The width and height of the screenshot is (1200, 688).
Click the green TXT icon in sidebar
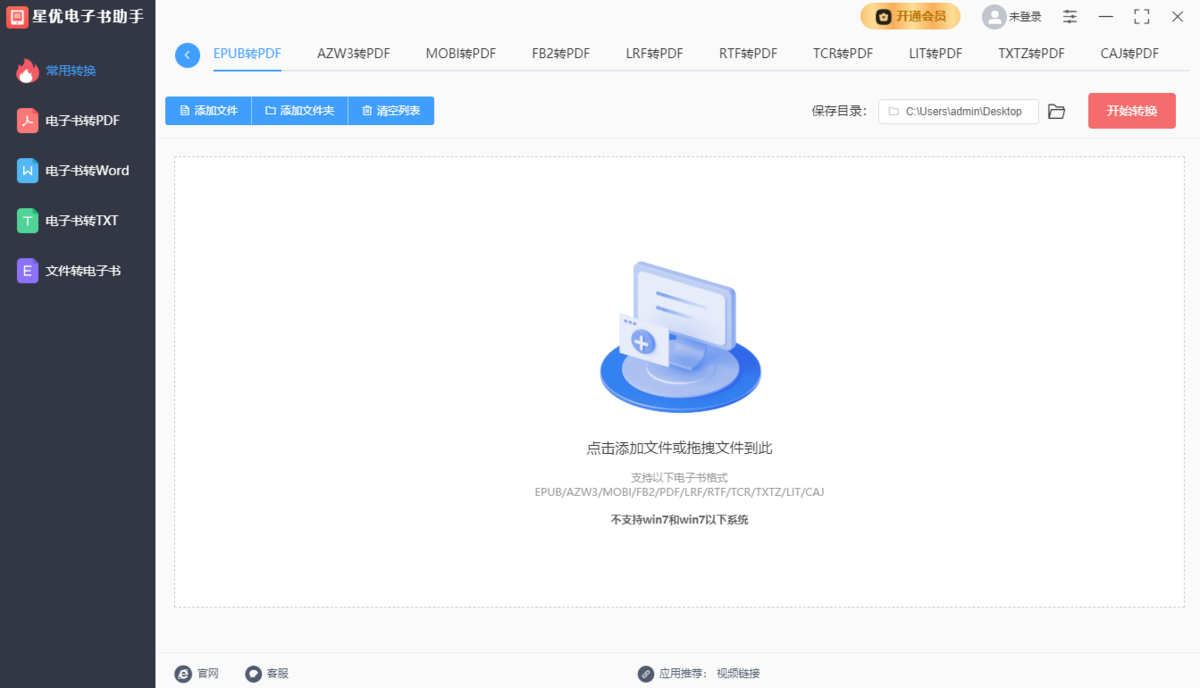[28, 220]
